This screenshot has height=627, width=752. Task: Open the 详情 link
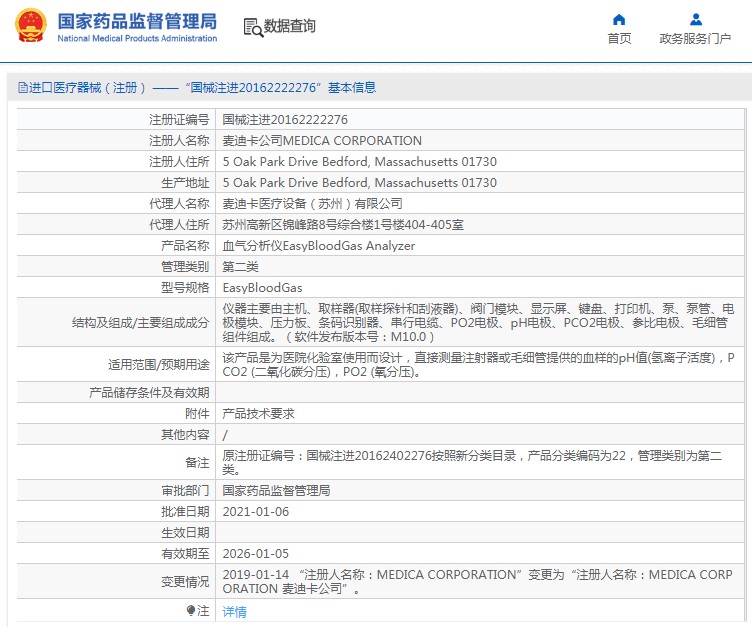click(x=234, y=611)
